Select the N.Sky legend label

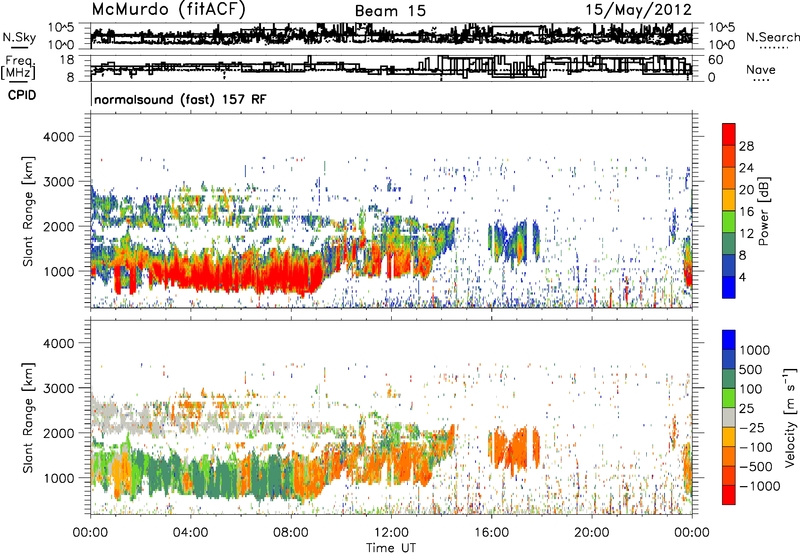(x=19, y=38)
